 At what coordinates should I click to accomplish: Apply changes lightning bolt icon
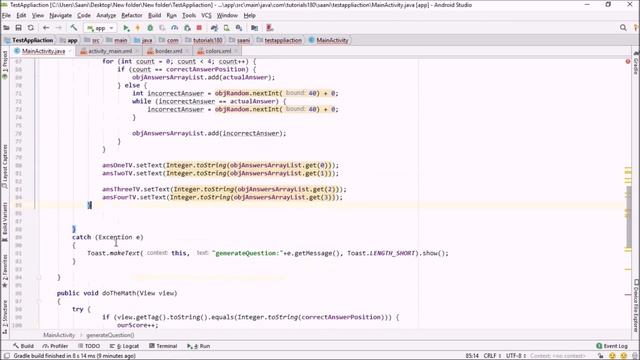point(138,28)
